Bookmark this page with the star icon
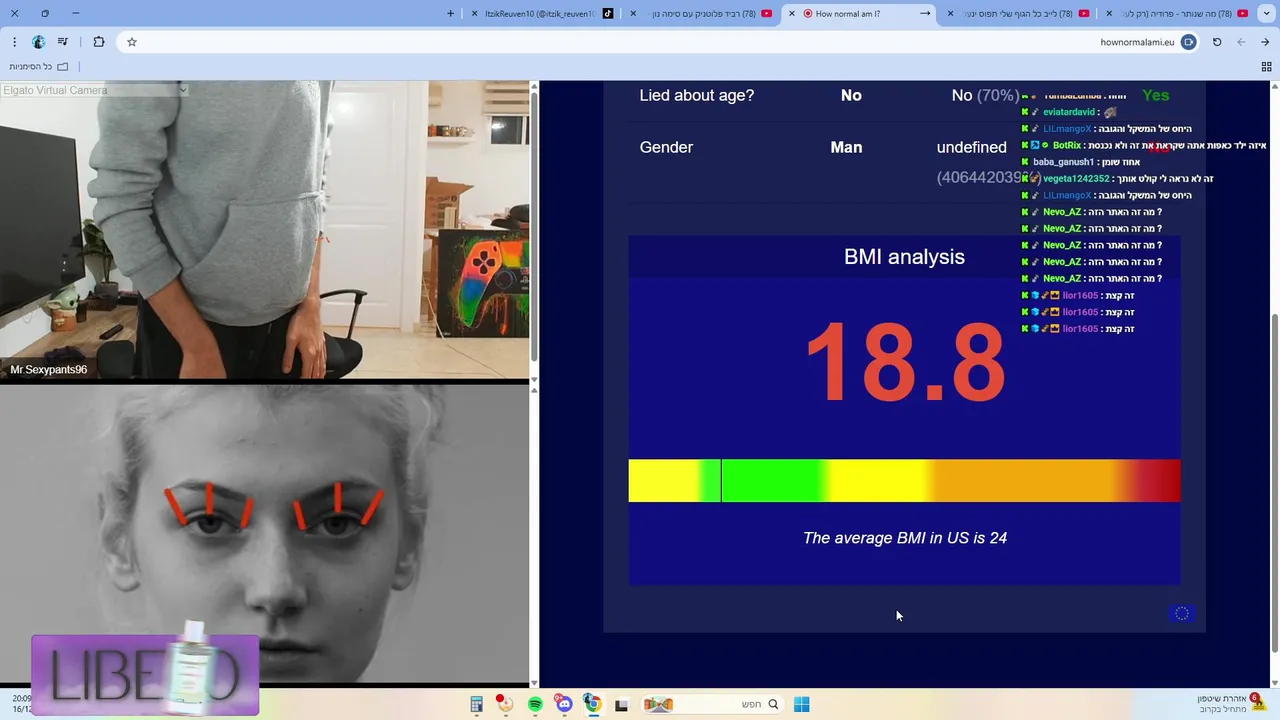This screenshot has height=720, width=1280. 131,42
